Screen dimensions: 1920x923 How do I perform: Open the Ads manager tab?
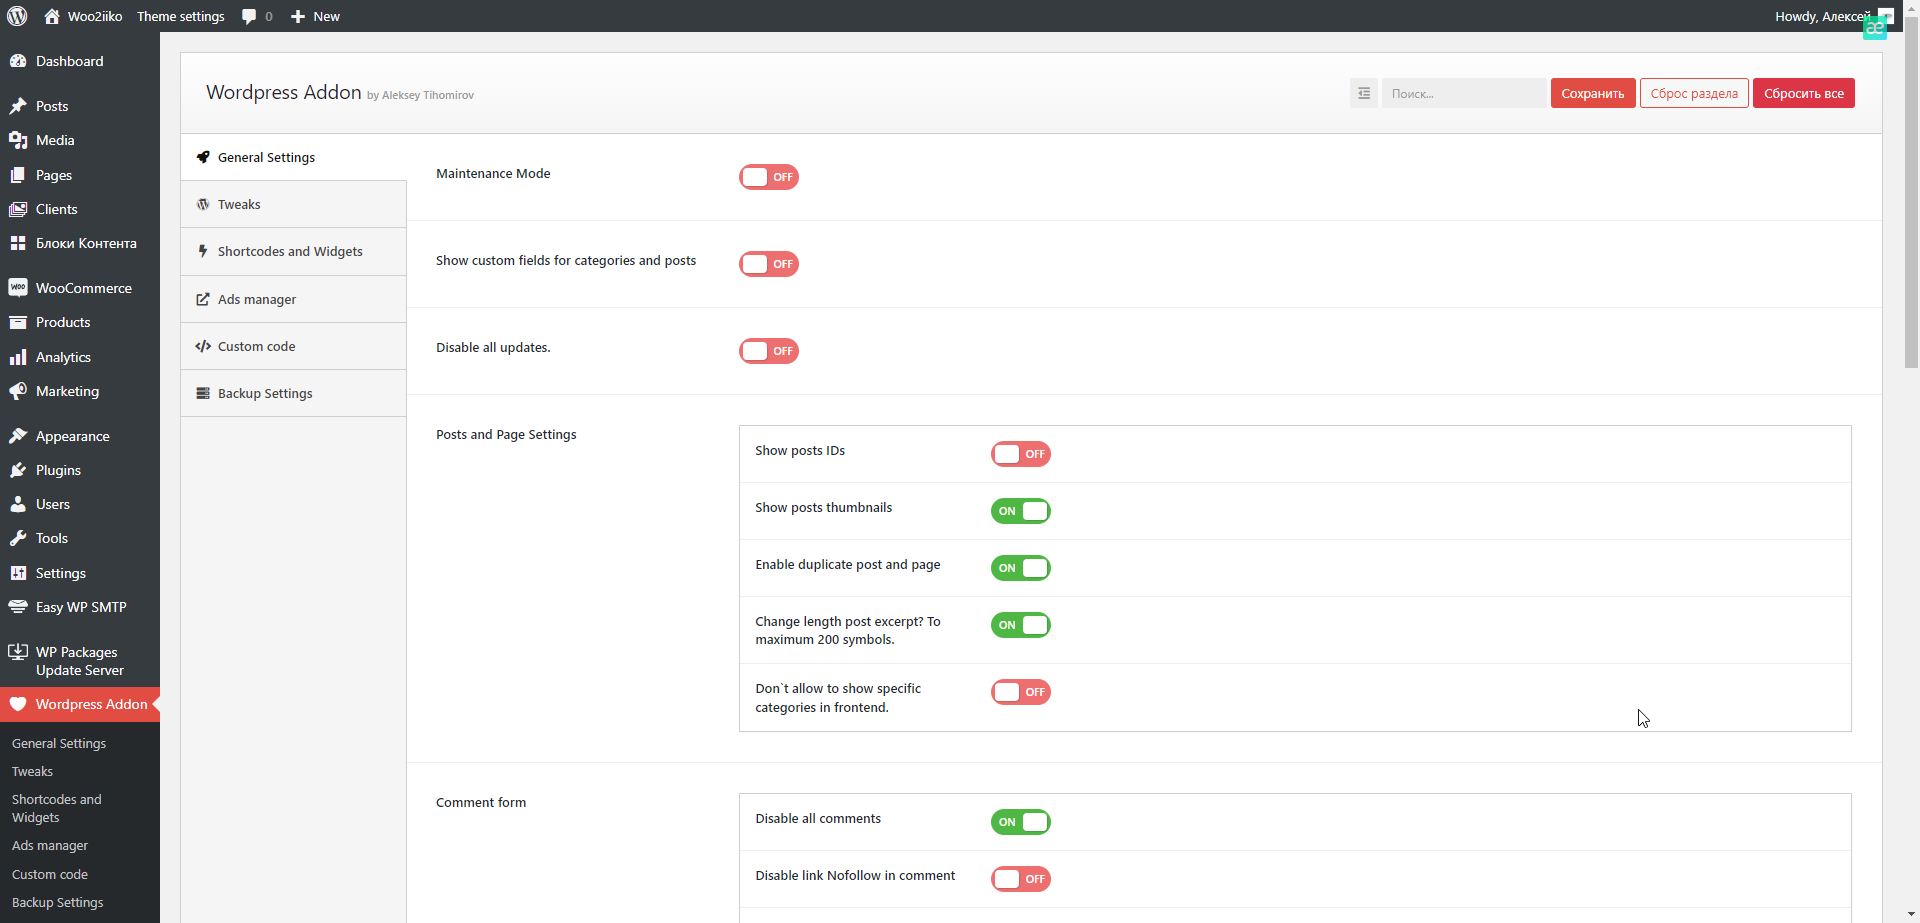click(x=294, y=299)
